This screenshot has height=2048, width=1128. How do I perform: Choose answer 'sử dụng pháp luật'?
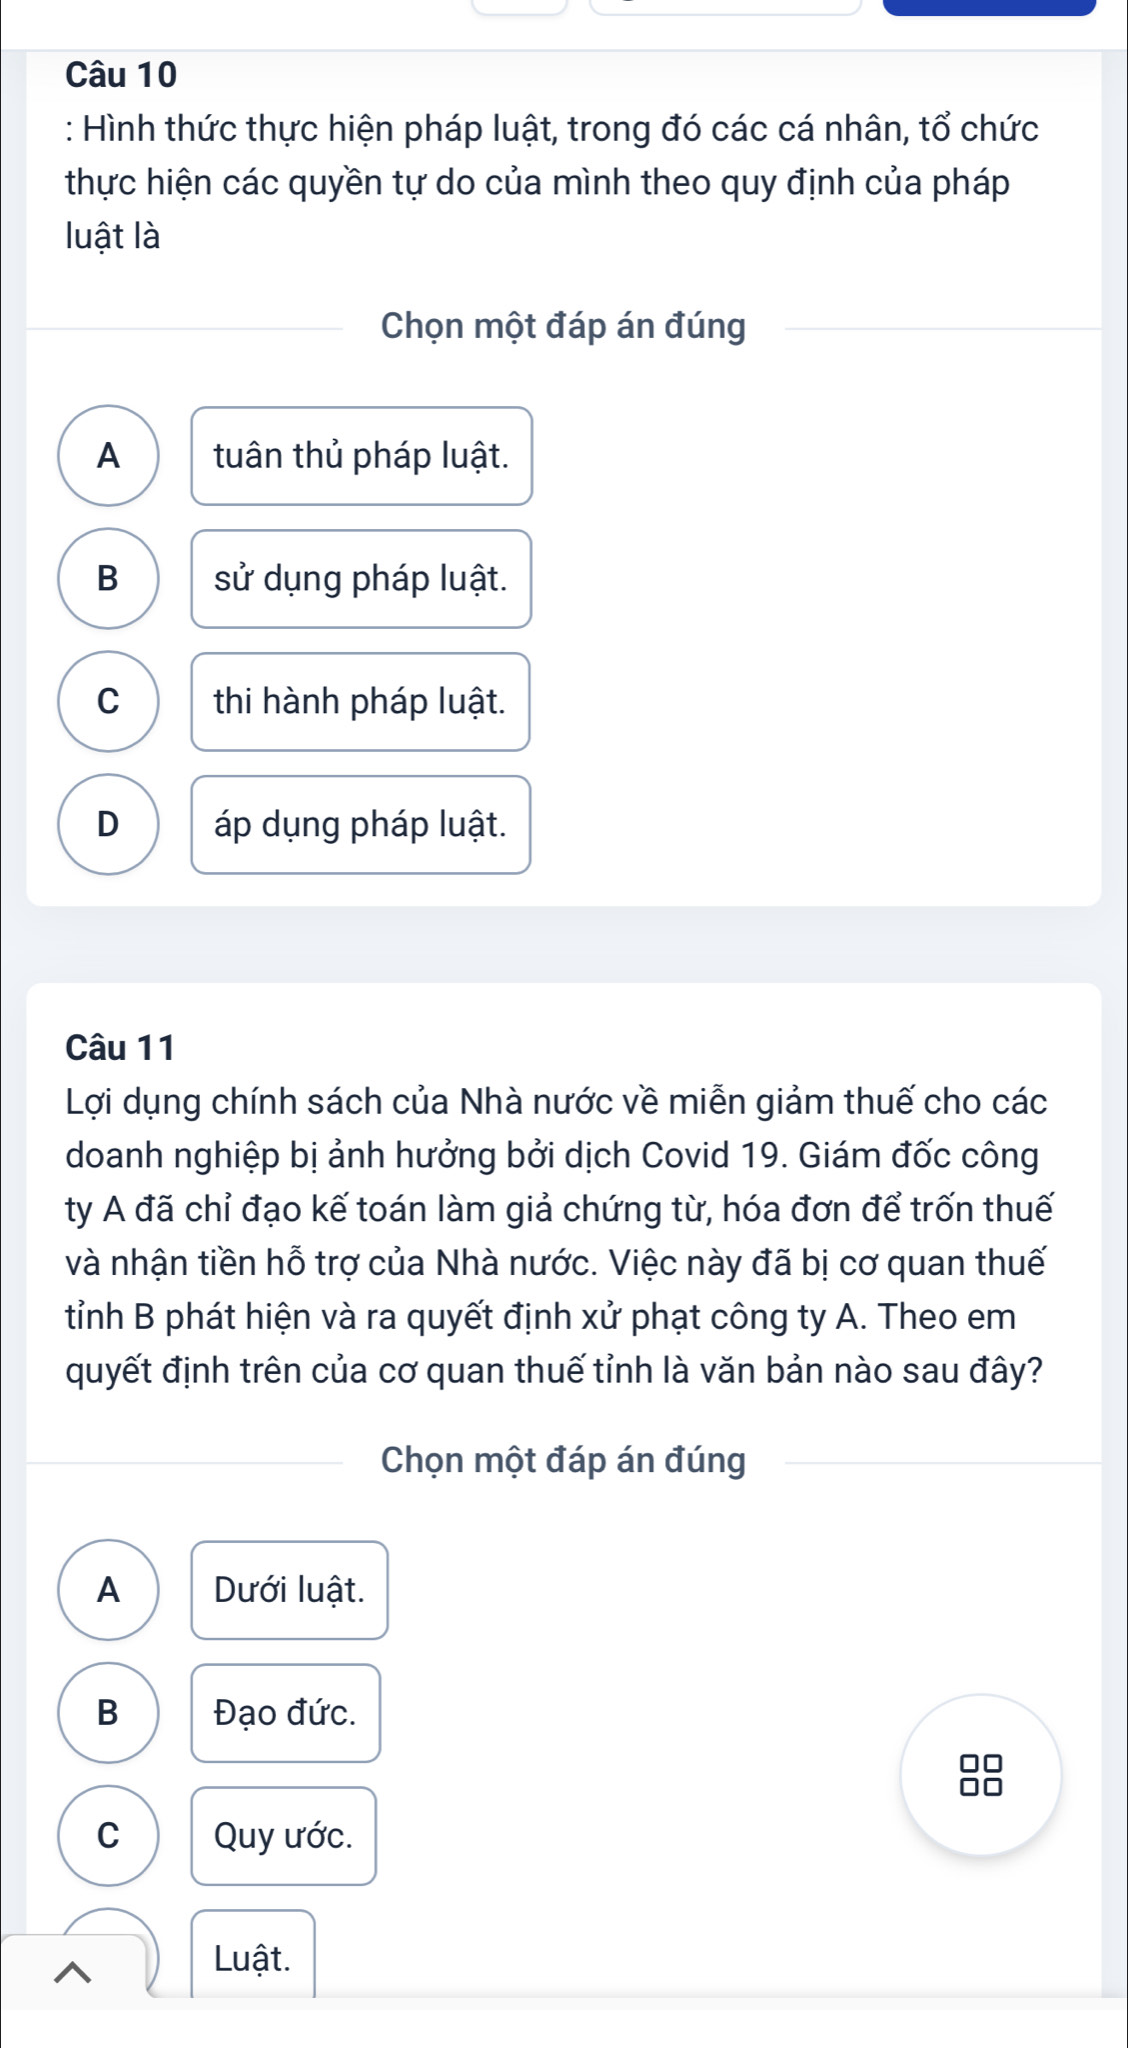pyautogui.click(x=361, y=579)
